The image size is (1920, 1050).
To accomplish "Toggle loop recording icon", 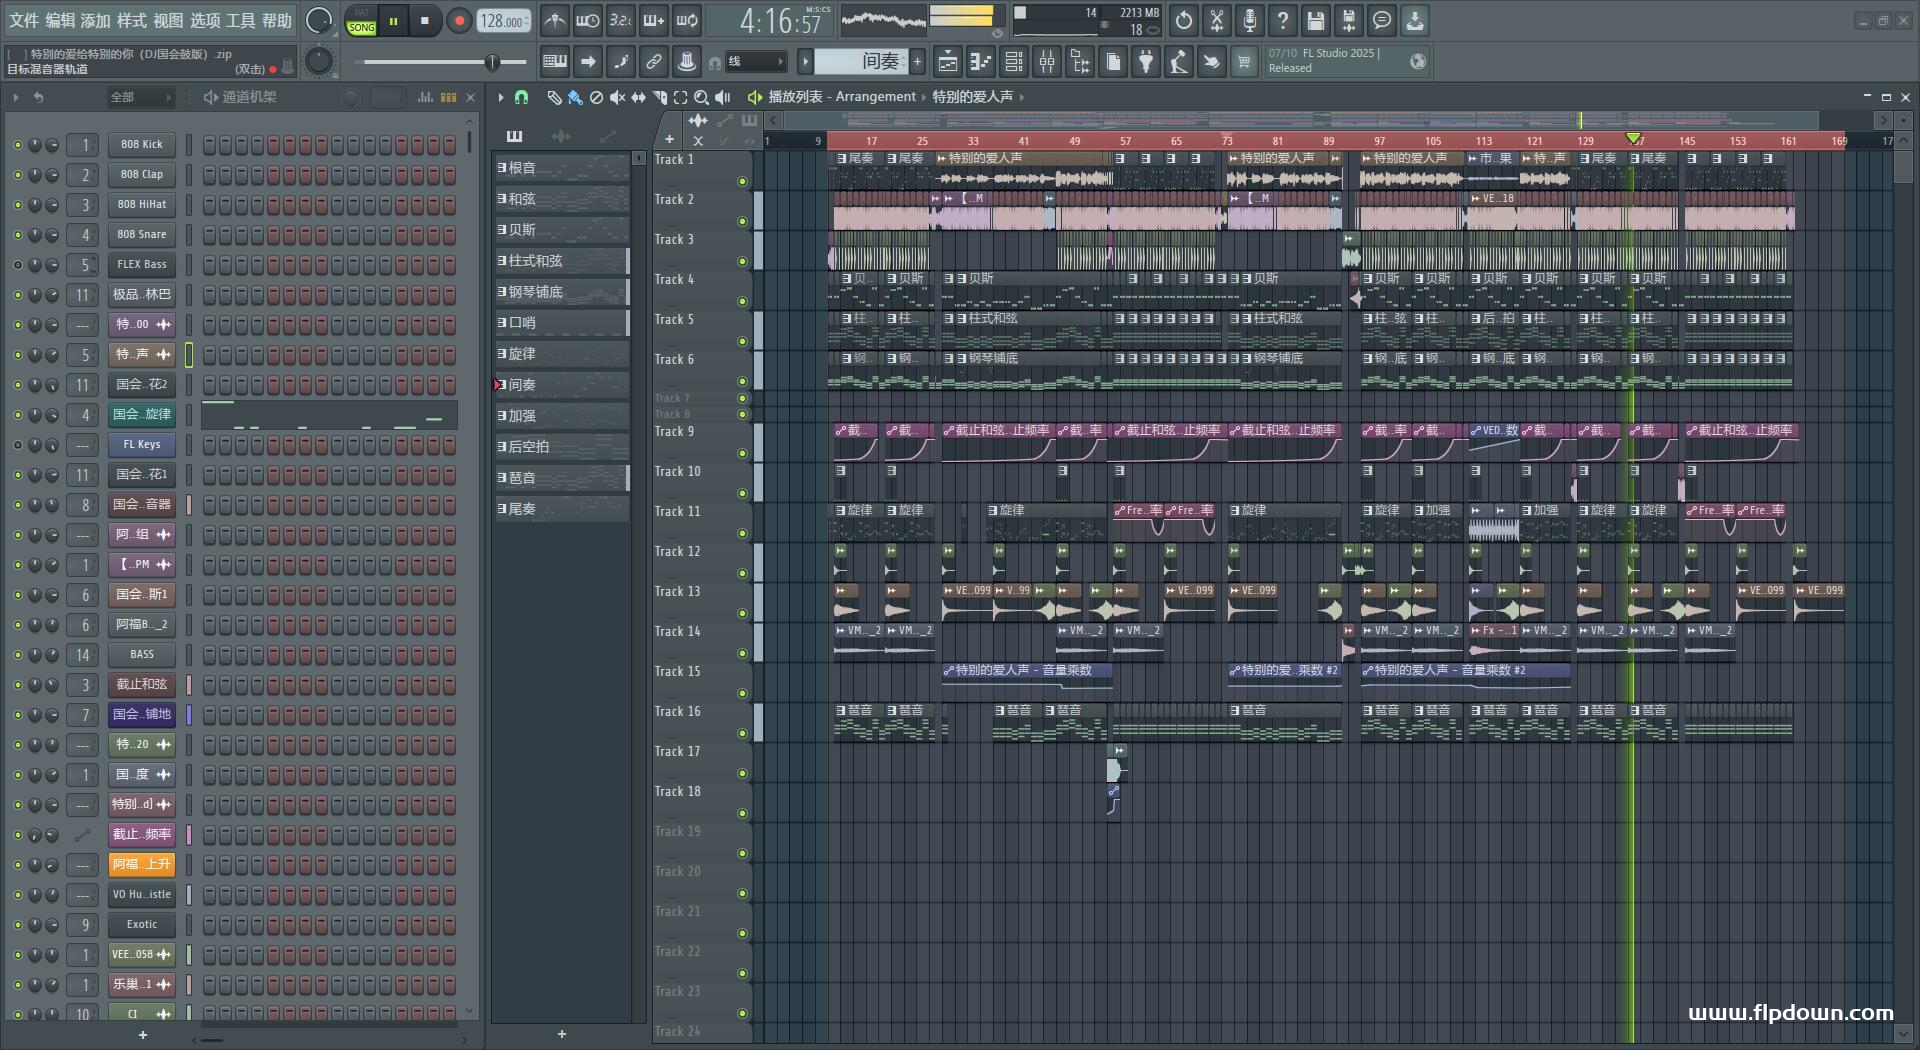I will (686, 20).
